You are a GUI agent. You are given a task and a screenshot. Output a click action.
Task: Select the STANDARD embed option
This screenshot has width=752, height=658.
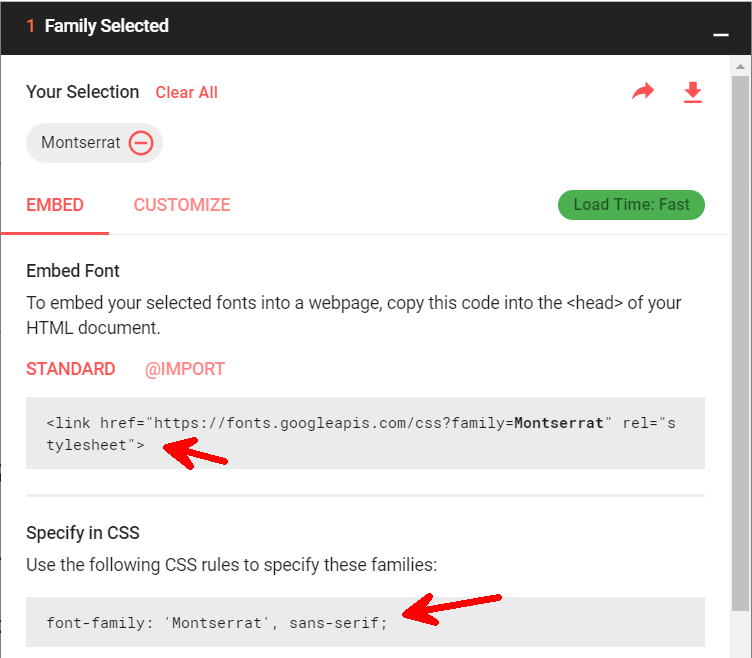click(71, 369)
